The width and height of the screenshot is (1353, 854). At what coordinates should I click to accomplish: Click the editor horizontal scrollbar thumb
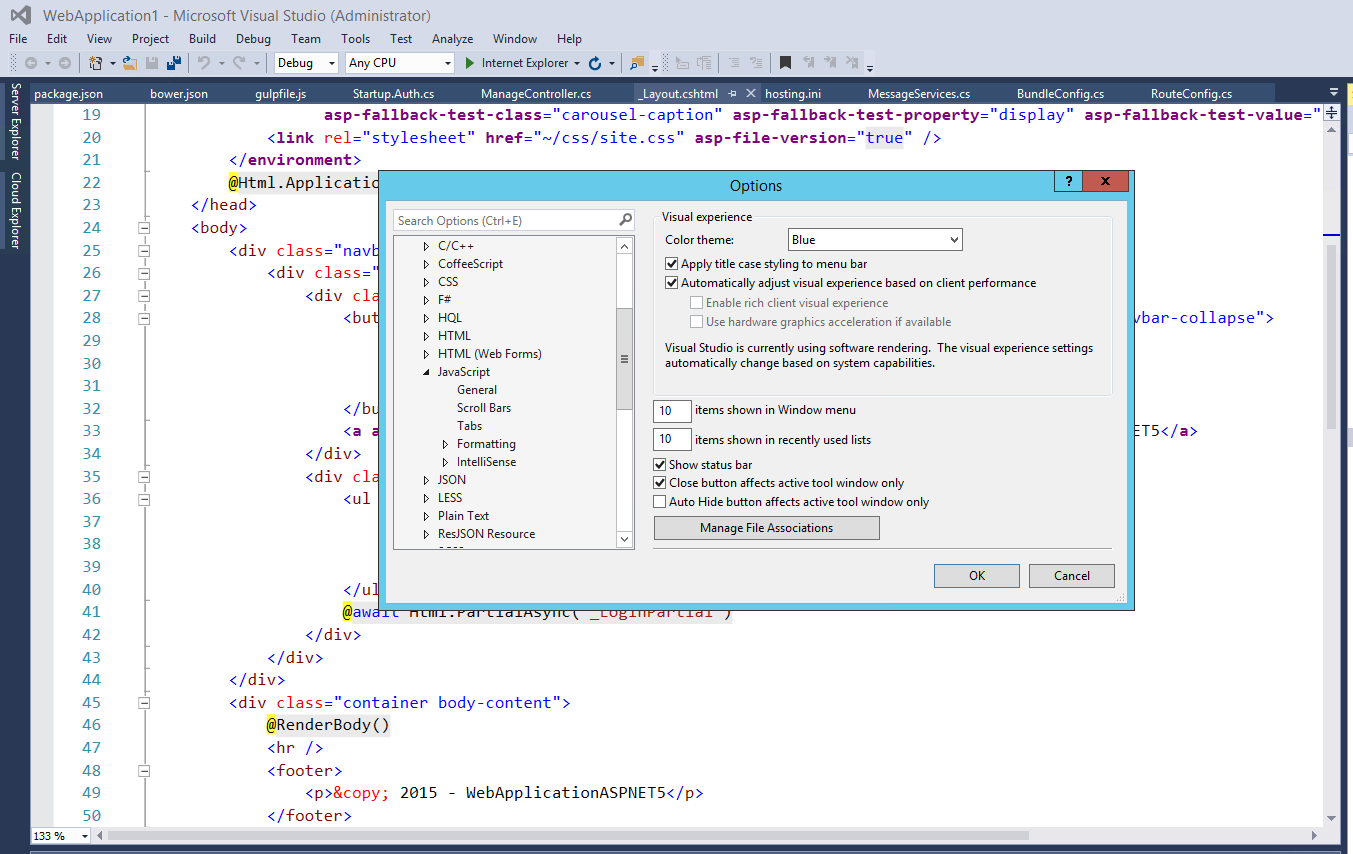tap(569, 835)
